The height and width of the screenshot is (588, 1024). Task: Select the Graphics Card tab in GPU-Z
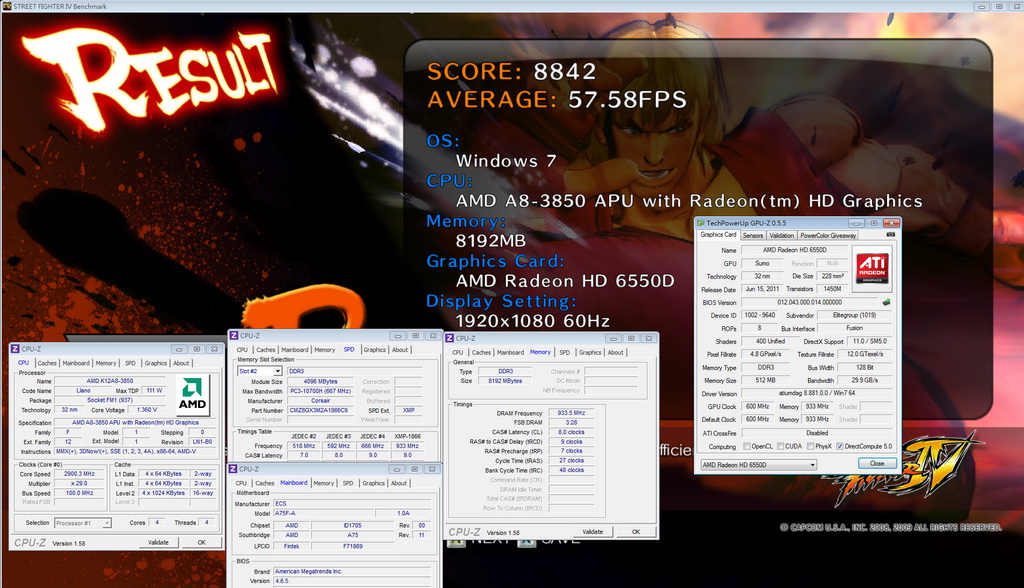[718, 235]
